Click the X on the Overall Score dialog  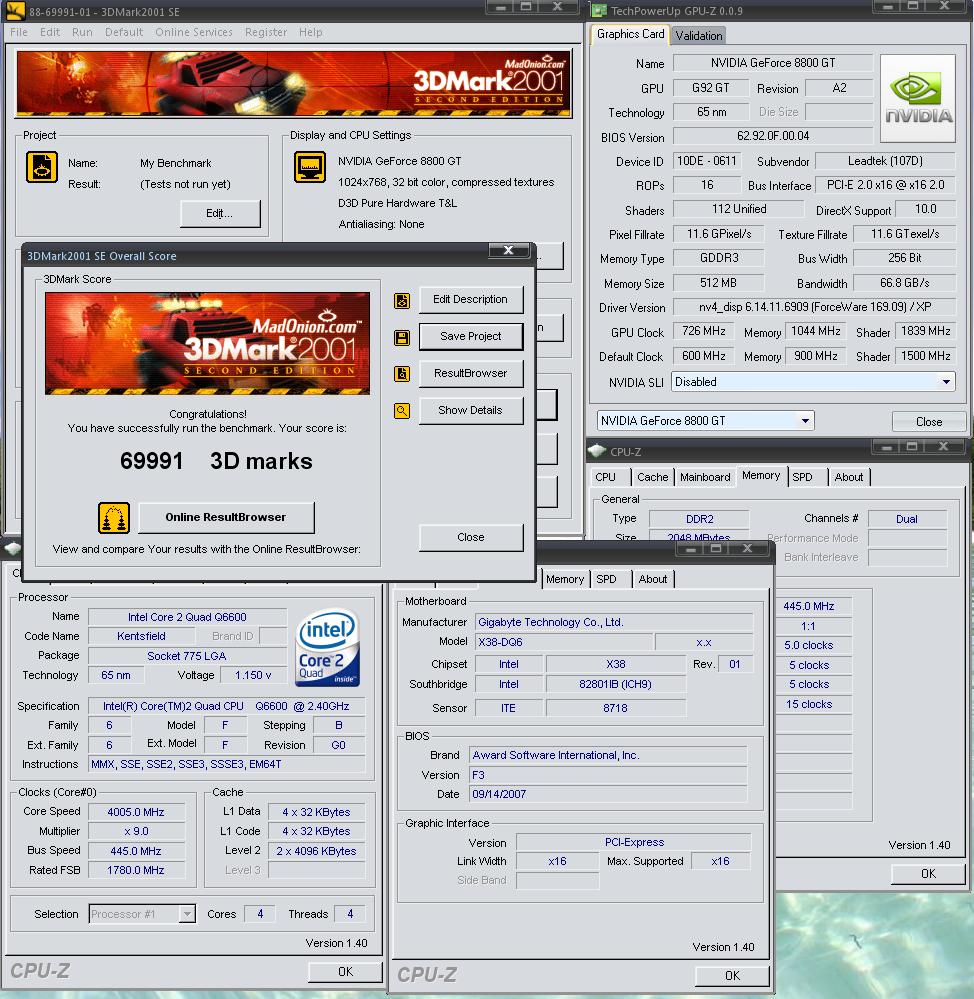(x=509, y=250)
